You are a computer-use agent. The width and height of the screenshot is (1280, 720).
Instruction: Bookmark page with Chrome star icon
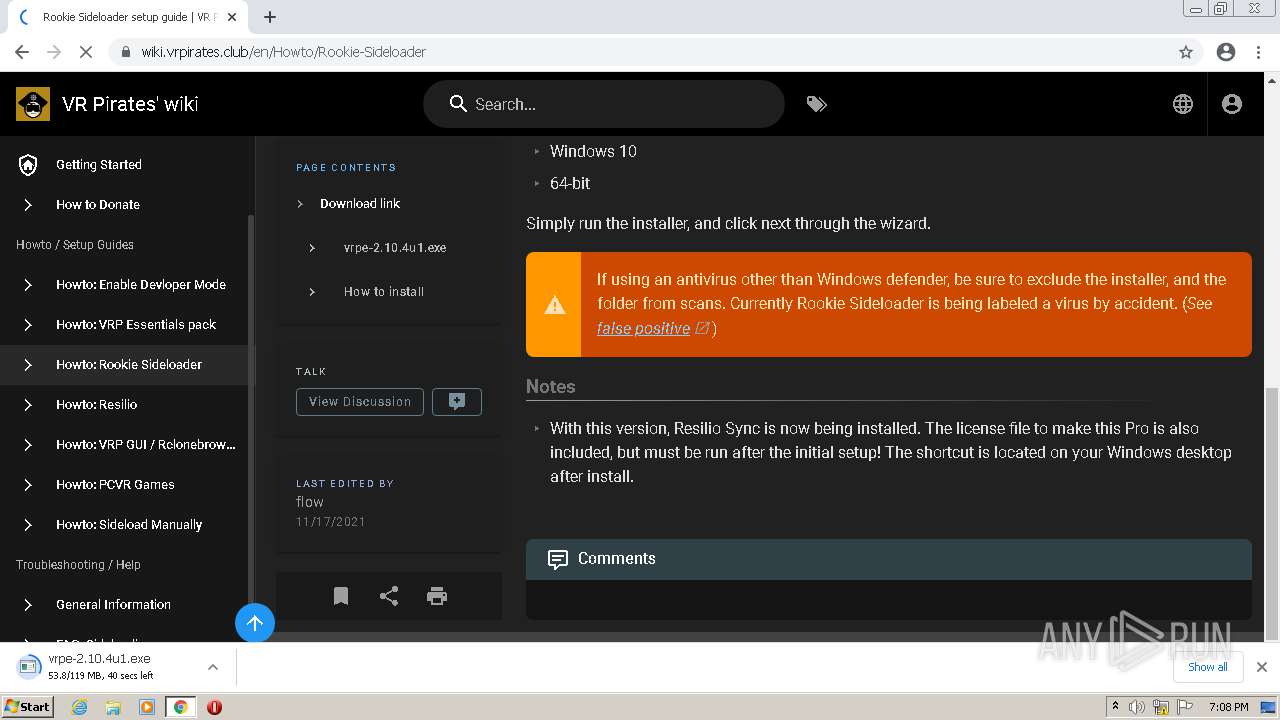[1186, 52]
